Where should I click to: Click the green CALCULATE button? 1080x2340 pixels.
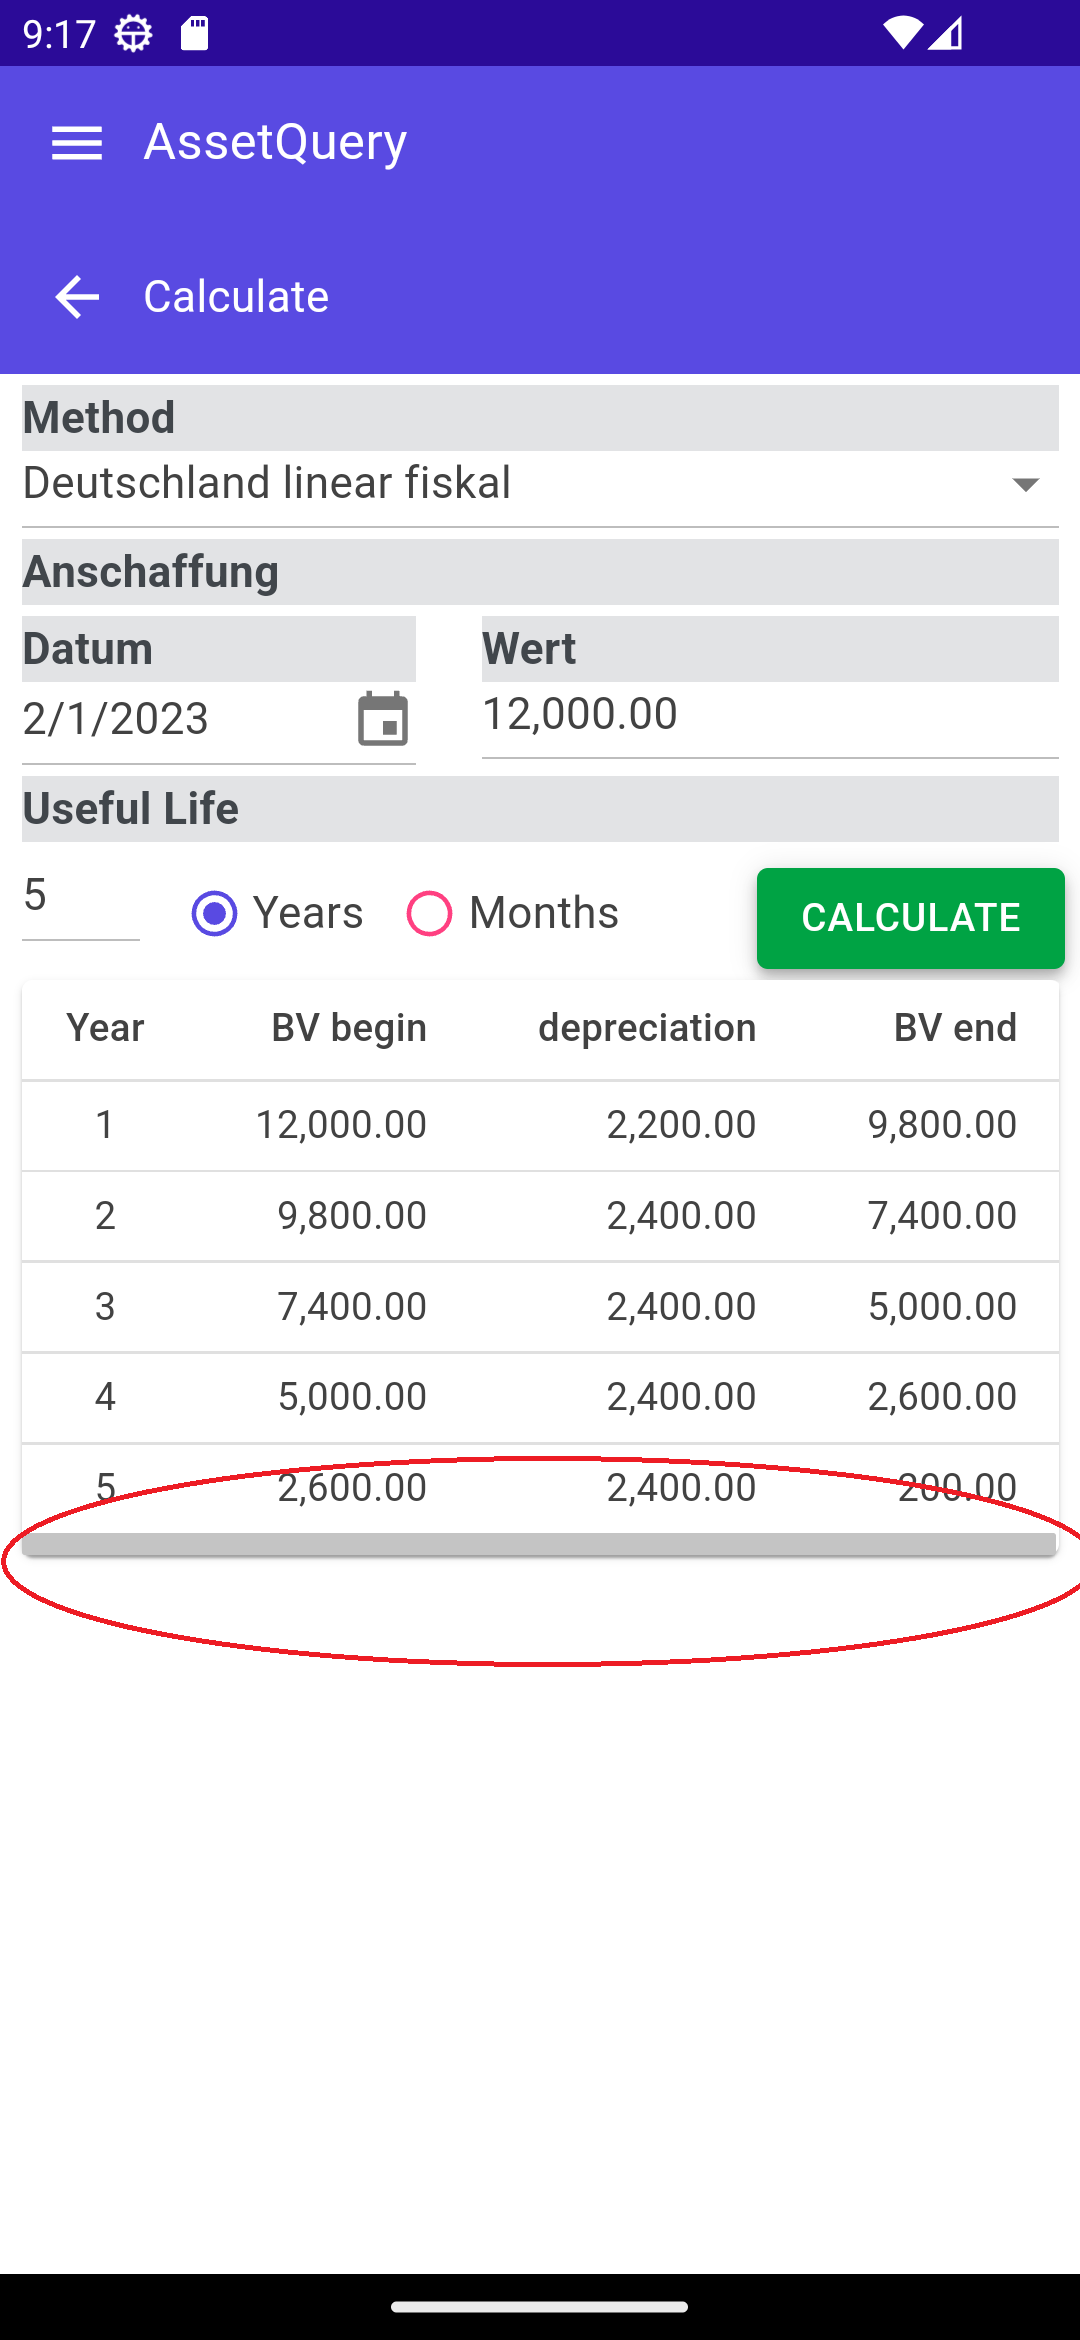pos(911,918)
